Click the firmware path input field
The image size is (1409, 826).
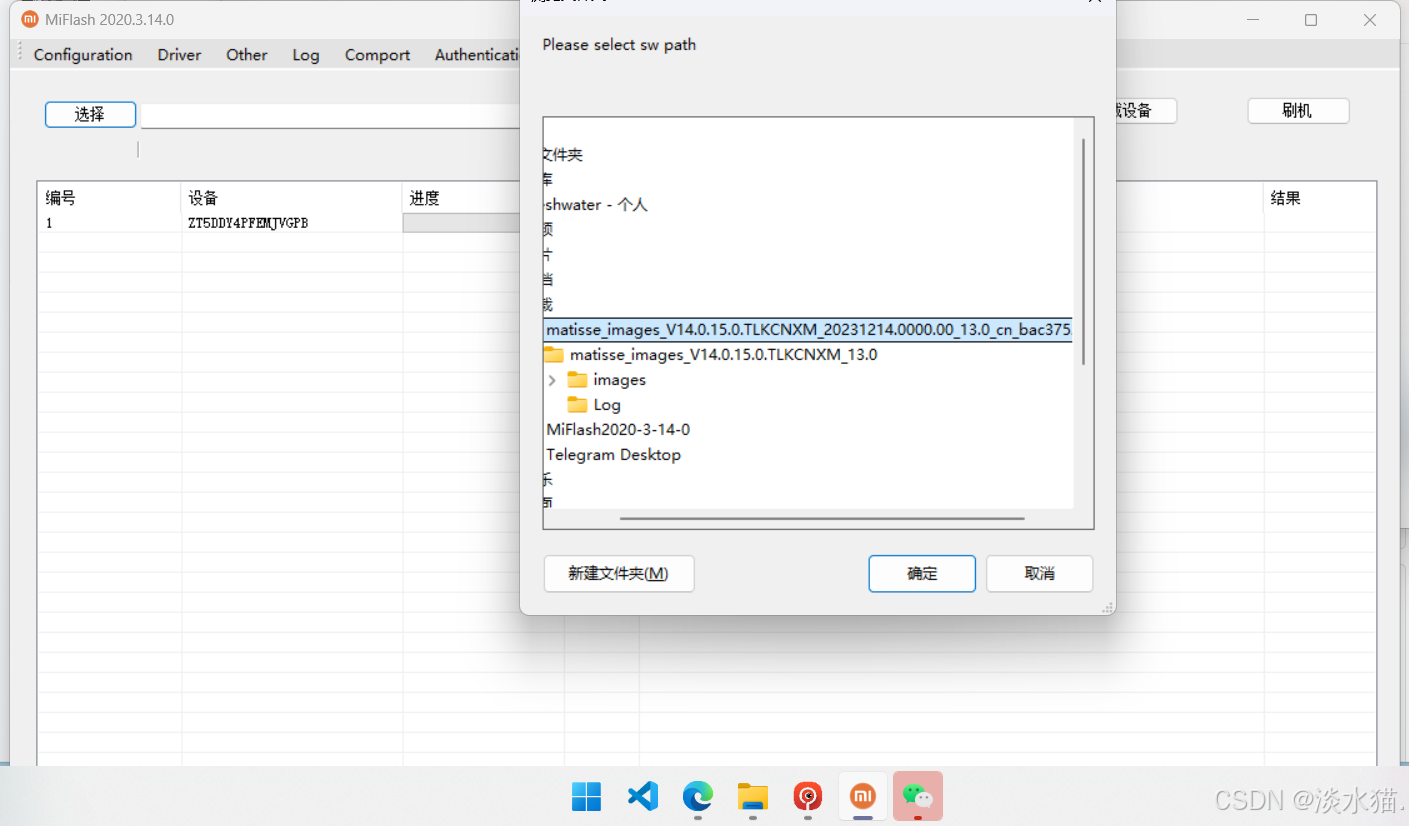[330, 116]
